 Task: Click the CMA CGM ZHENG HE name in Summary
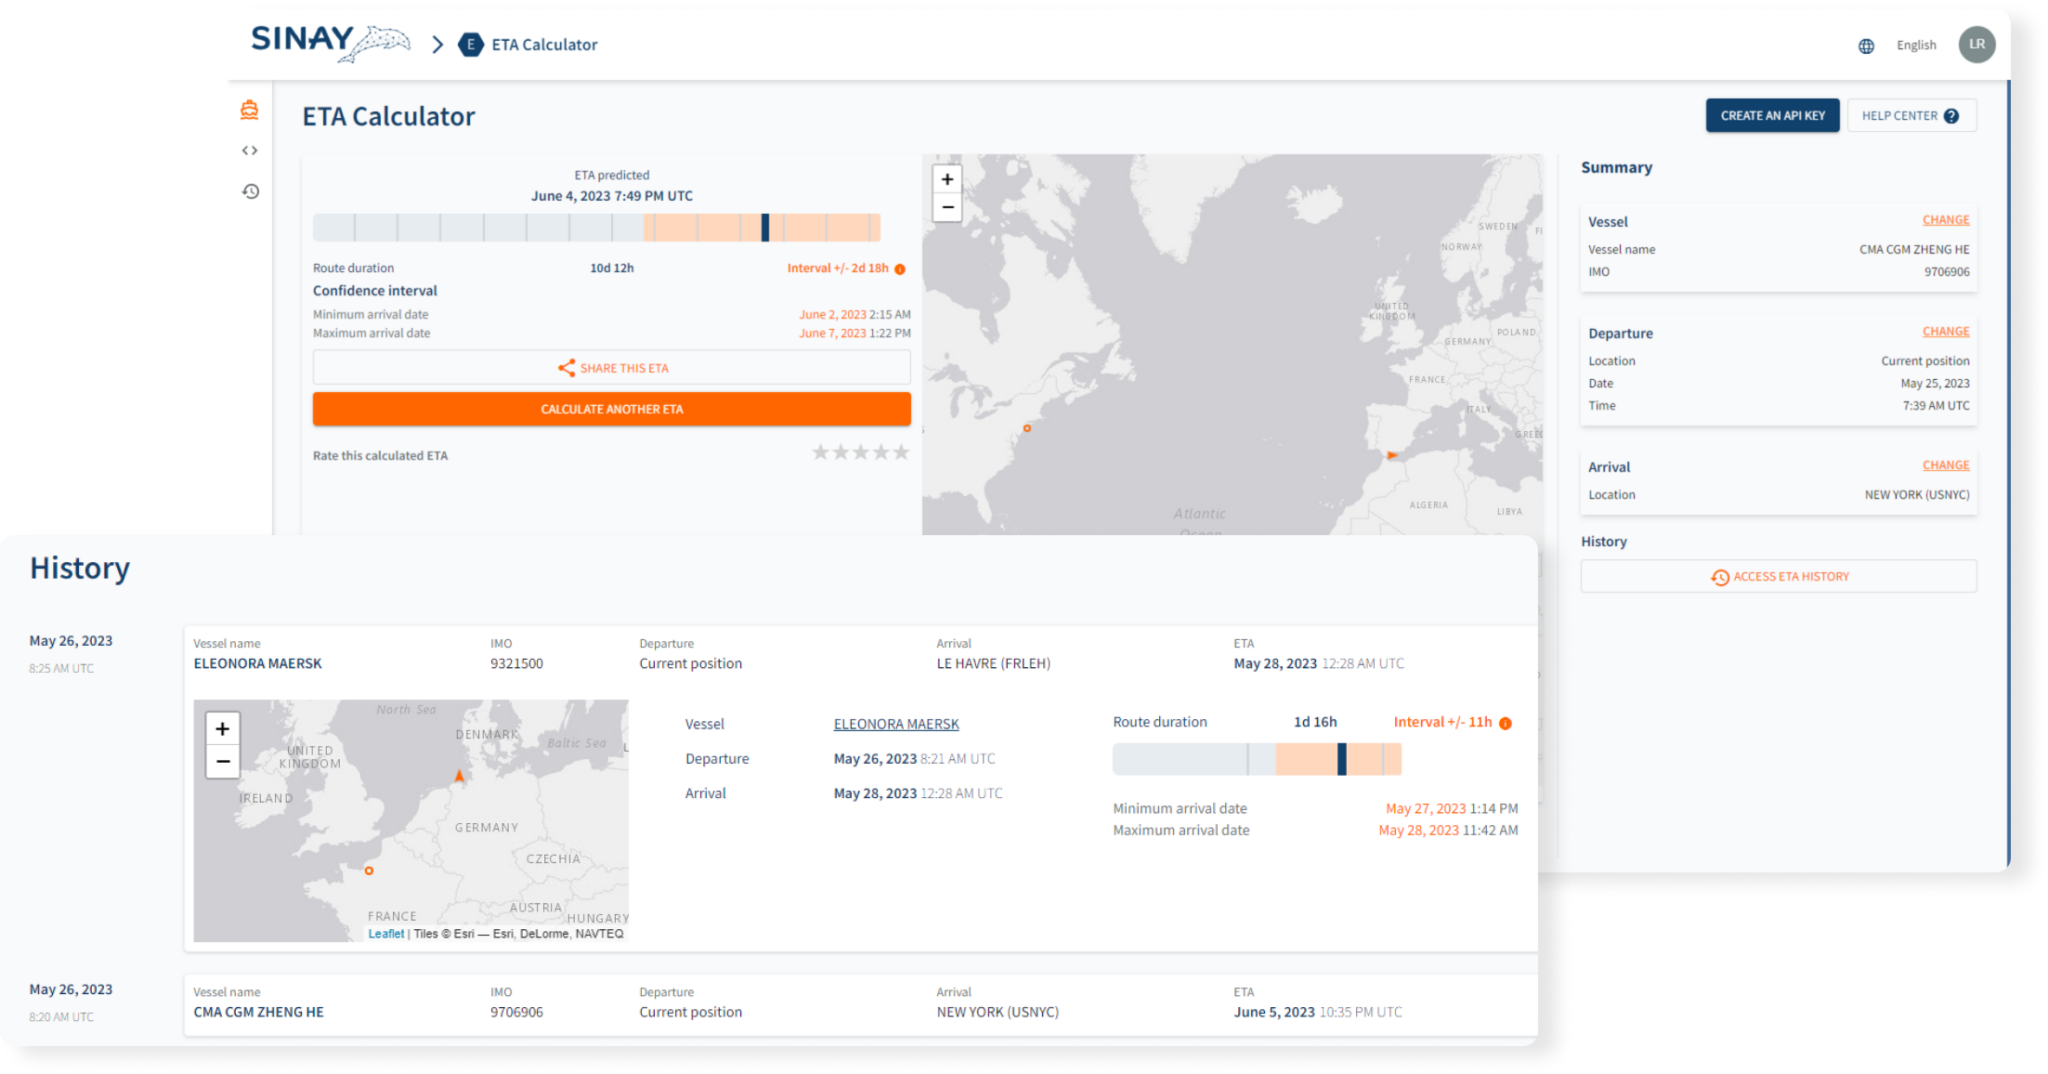coord(1914,250)
